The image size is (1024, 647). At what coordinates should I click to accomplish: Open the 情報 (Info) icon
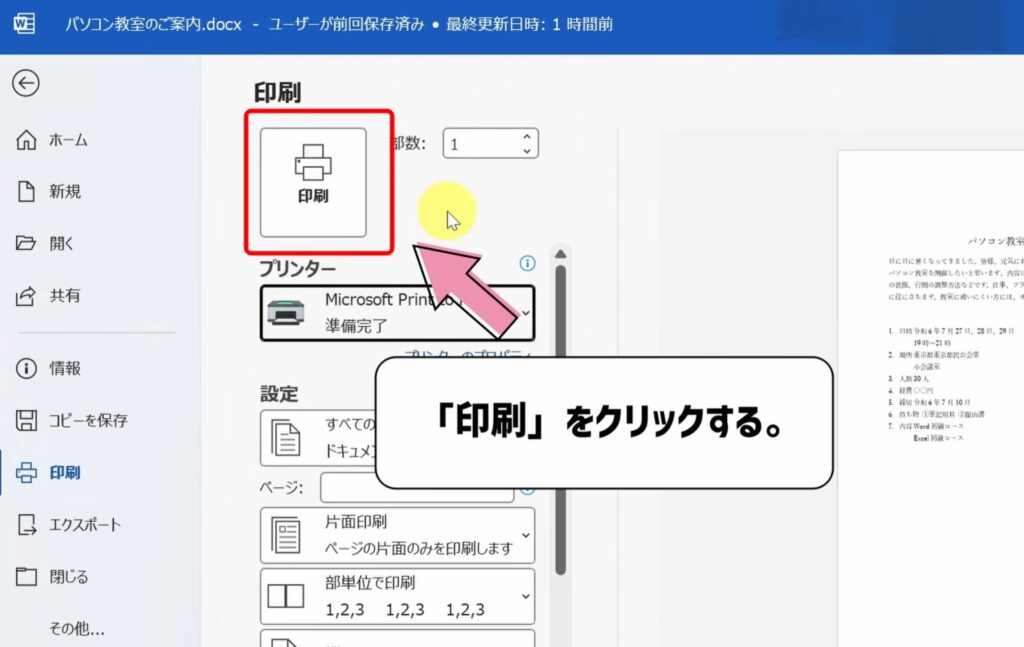click(x=39, y=368)
